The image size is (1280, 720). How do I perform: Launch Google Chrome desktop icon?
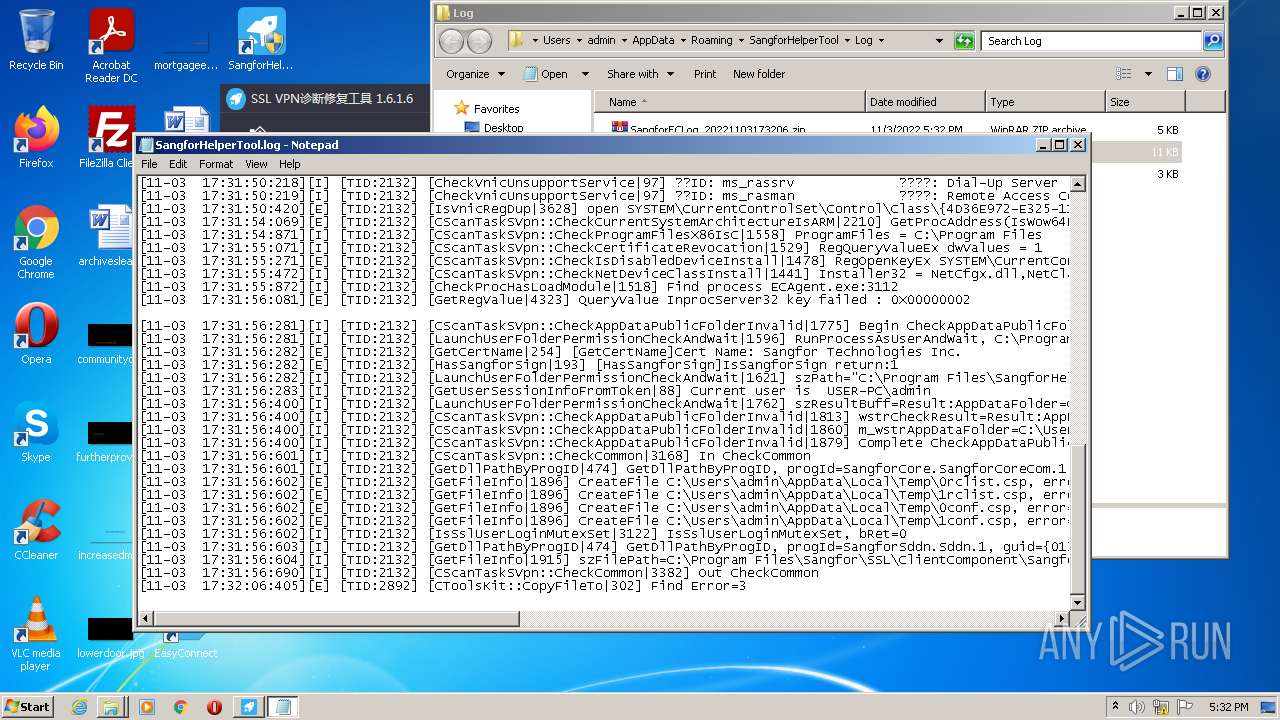tap(36, 242)
